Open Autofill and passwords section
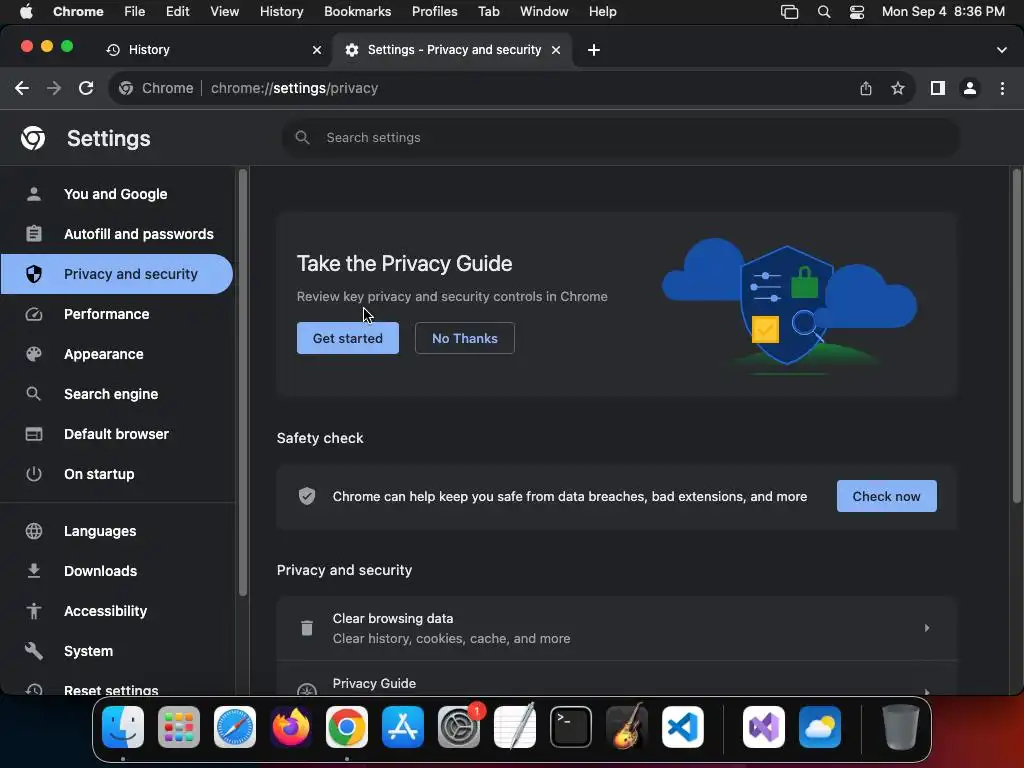Viewport: 1024px width, 768px height. [x=116, y=234]
